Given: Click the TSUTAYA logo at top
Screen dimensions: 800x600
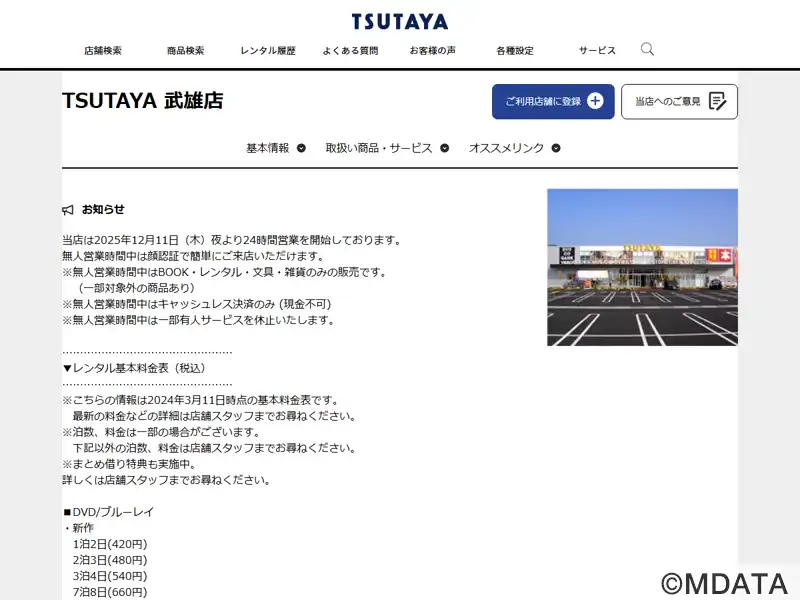Looking at the screenshot, I should click(399, 22).
